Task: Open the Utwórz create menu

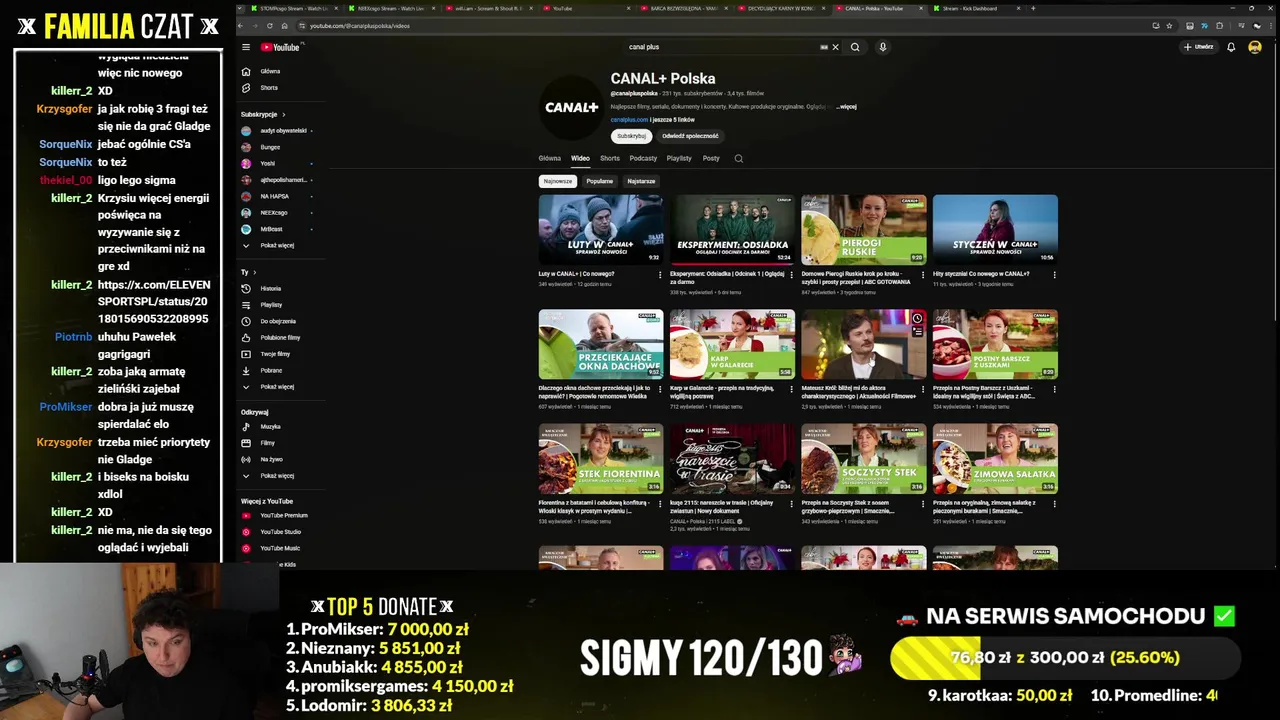Action: 1198,47
